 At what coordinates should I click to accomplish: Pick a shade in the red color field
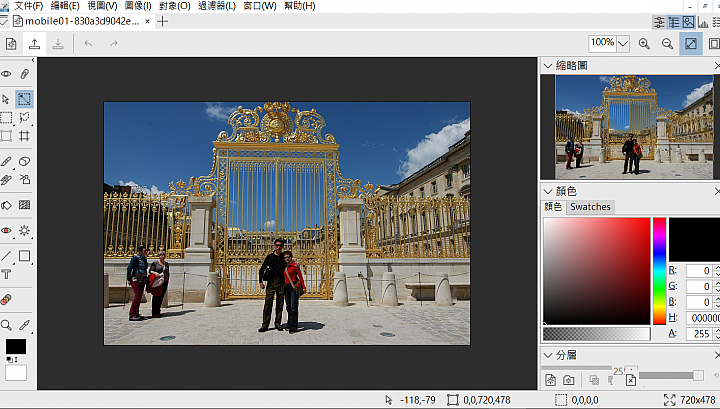coord(596,271)
